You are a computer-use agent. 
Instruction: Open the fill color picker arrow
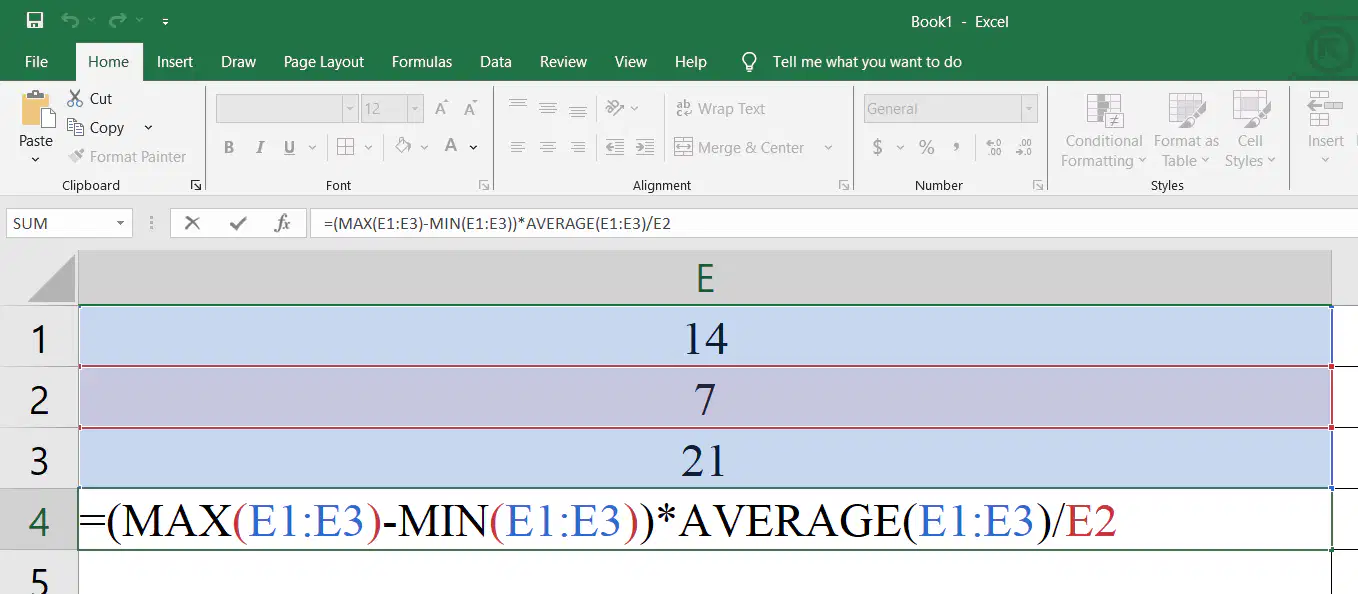point(424,147)
